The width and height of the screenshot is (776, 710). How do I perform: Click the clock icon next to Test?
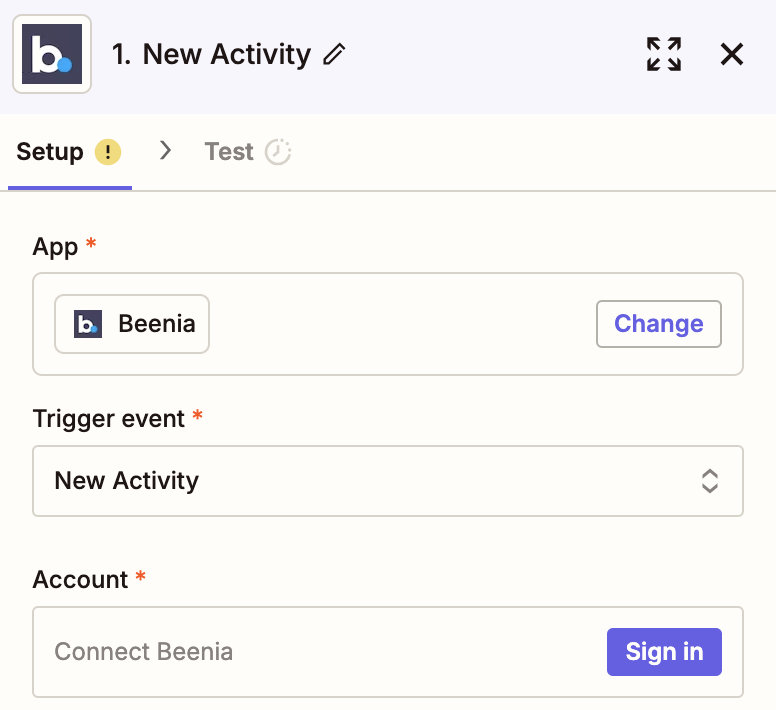click(x=278, y=152)
